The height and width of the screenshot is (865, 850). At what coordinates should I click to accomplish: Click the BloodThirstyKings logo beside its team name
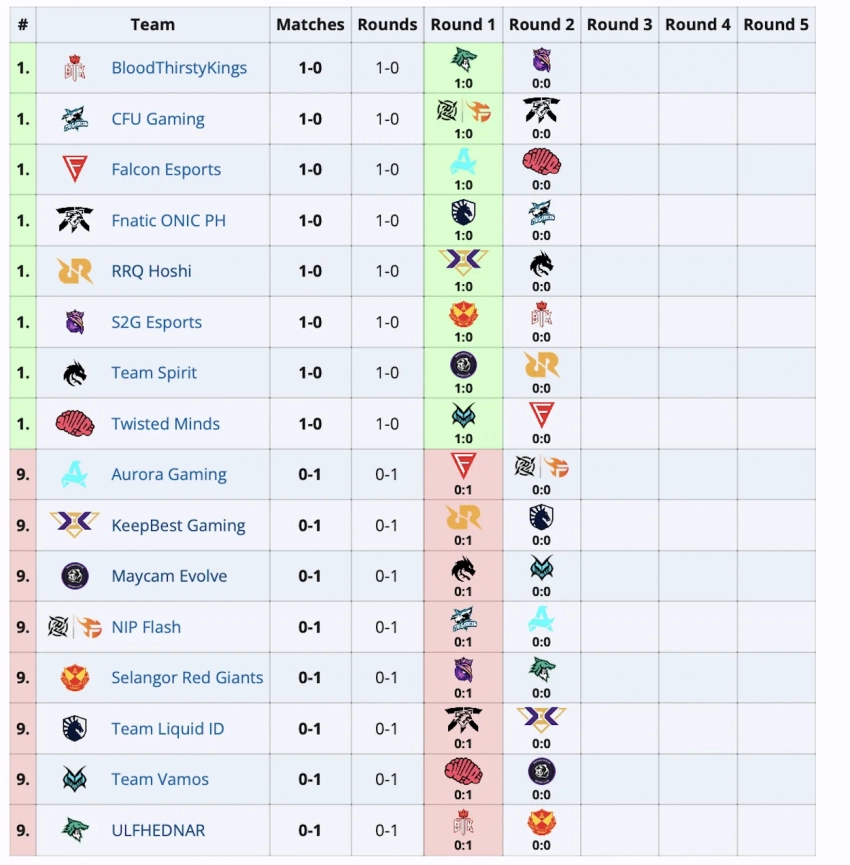(x=75, y=68)
